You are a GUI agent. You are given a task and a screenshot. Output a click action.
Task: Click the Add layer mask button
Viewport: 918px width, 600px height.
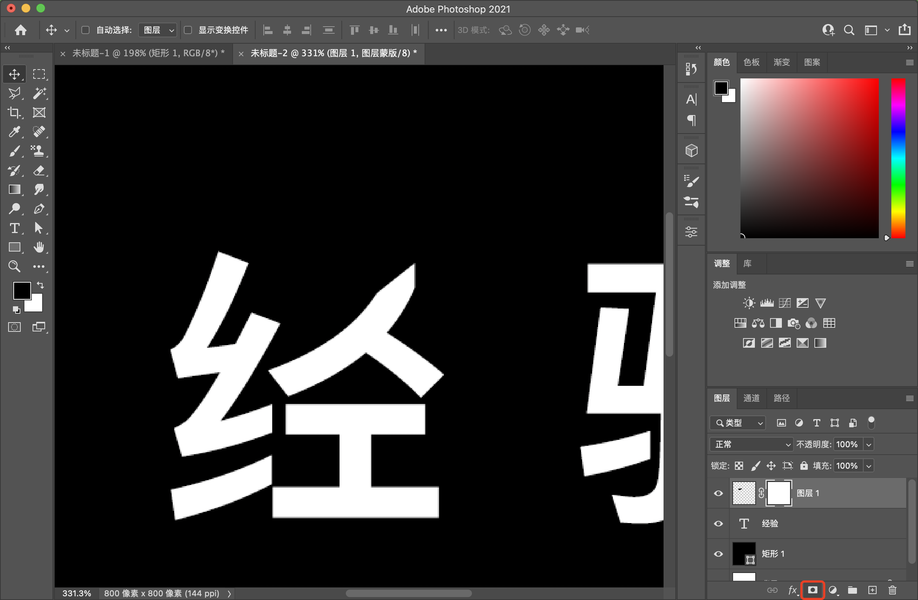[813, 590]
